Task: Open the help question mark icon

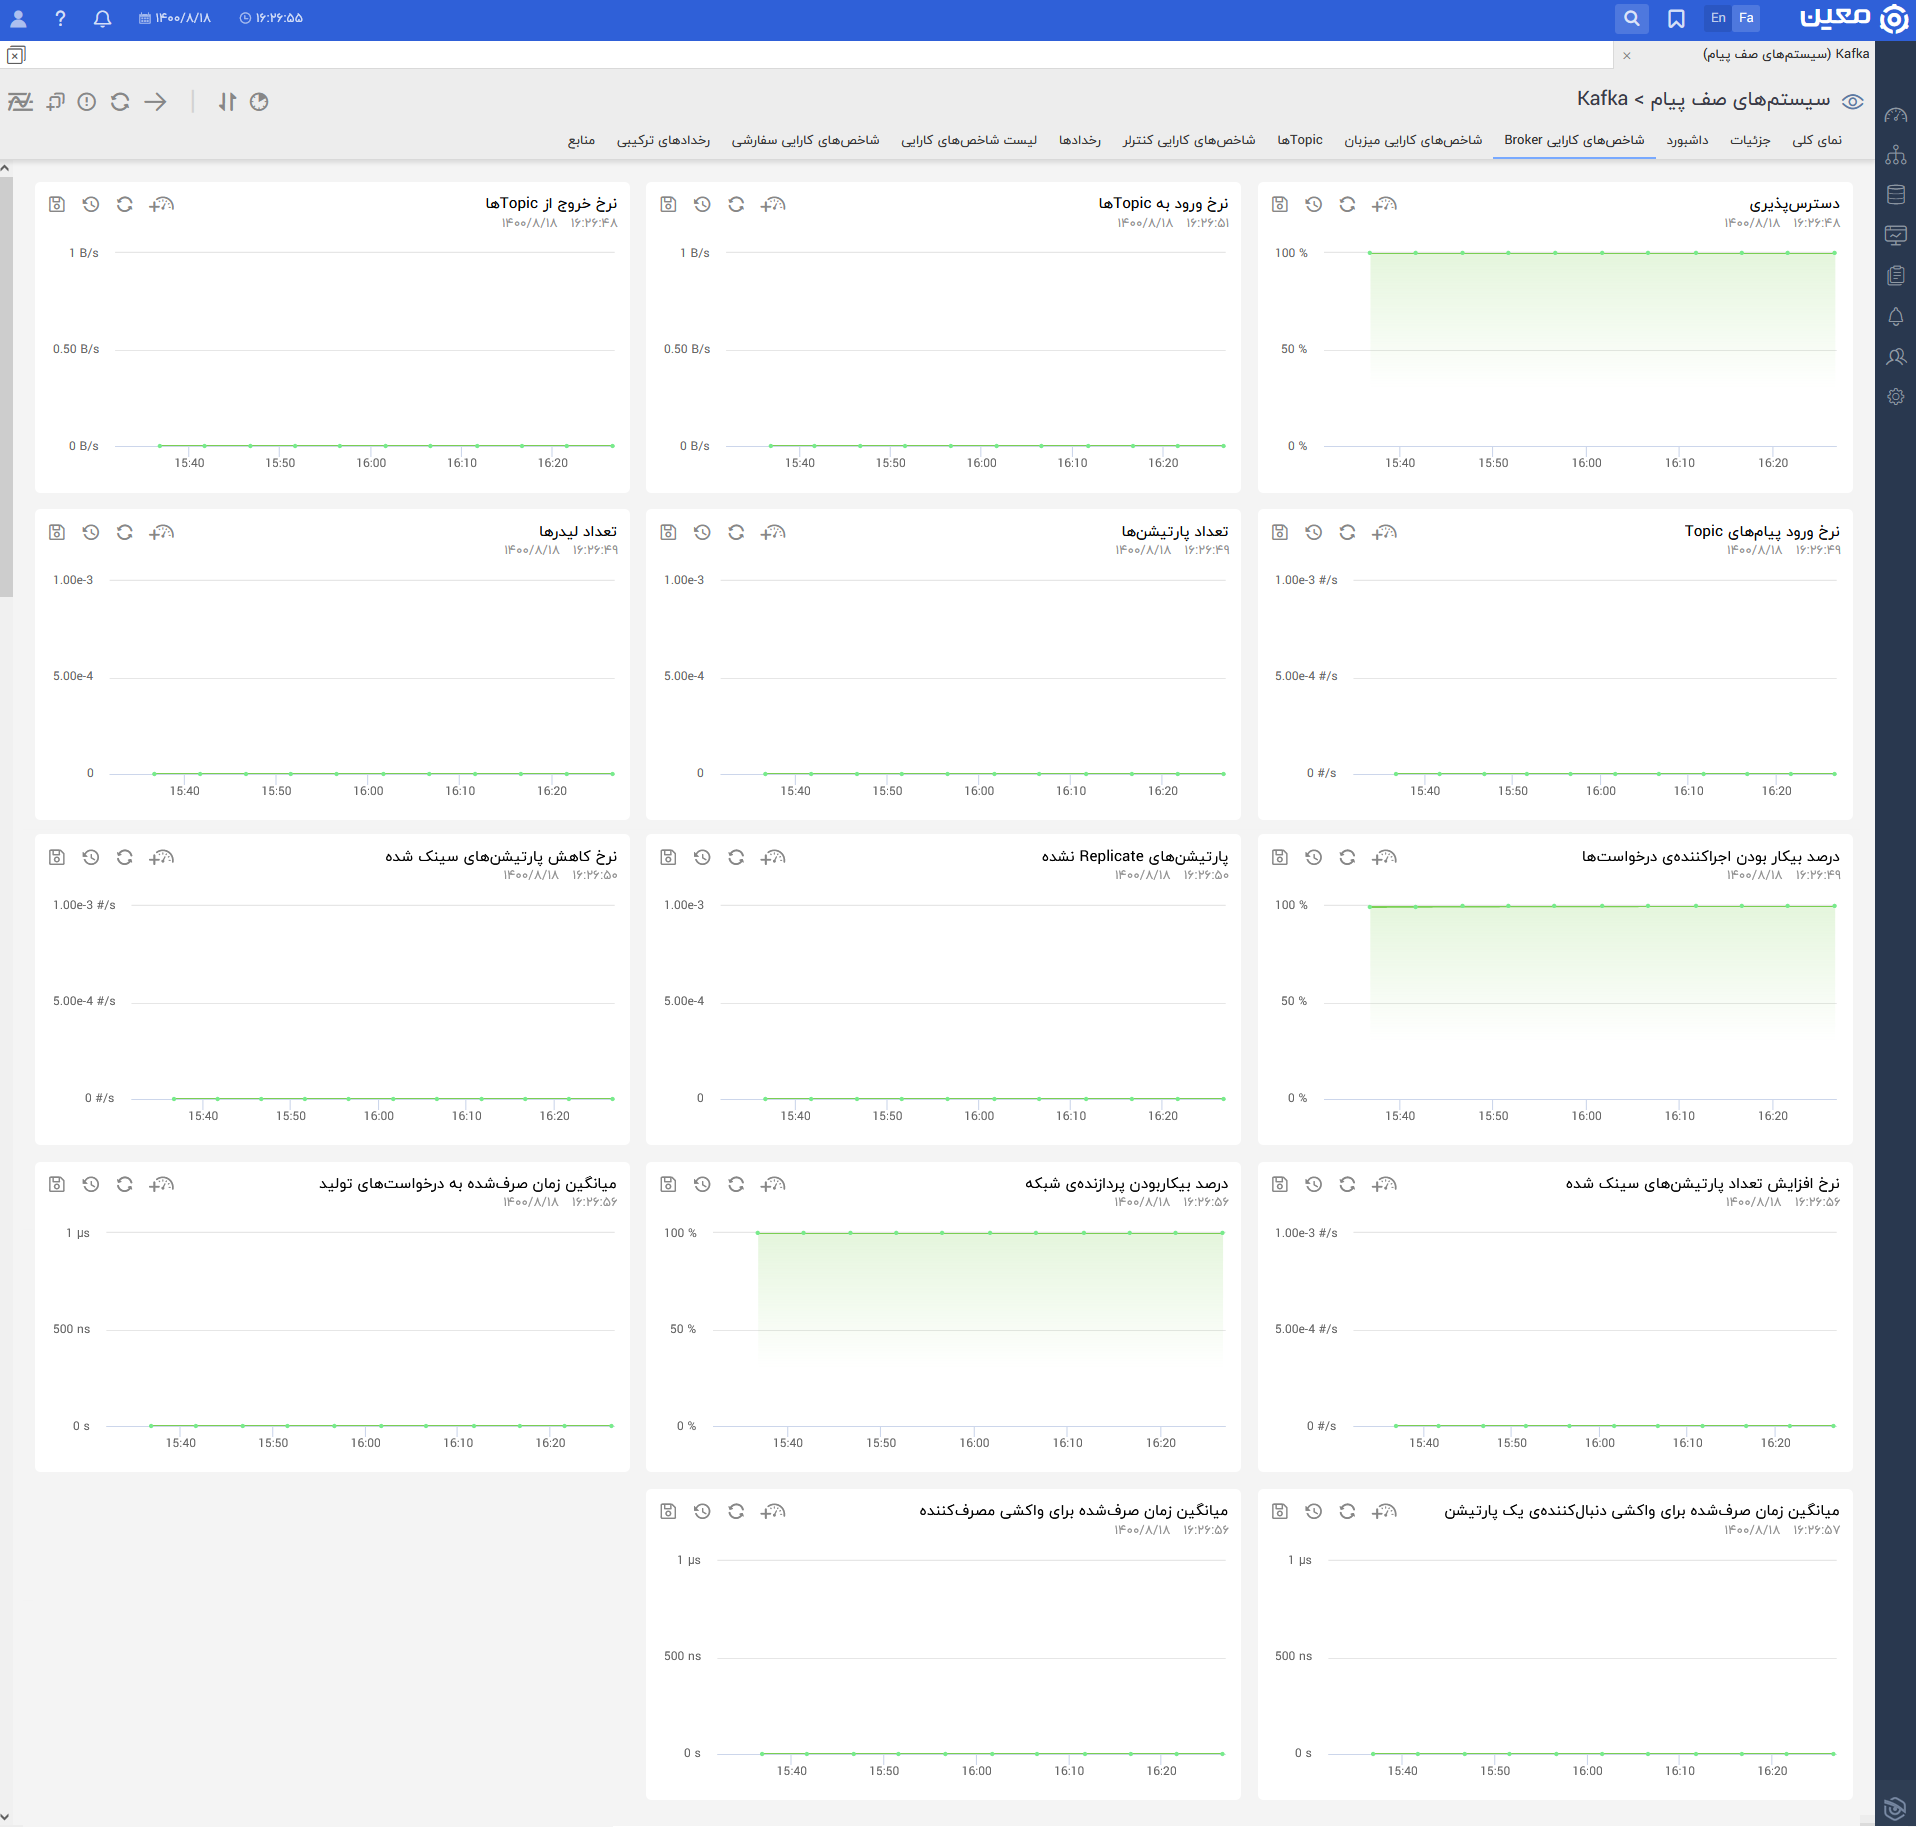Action: [x=60, y=18]
